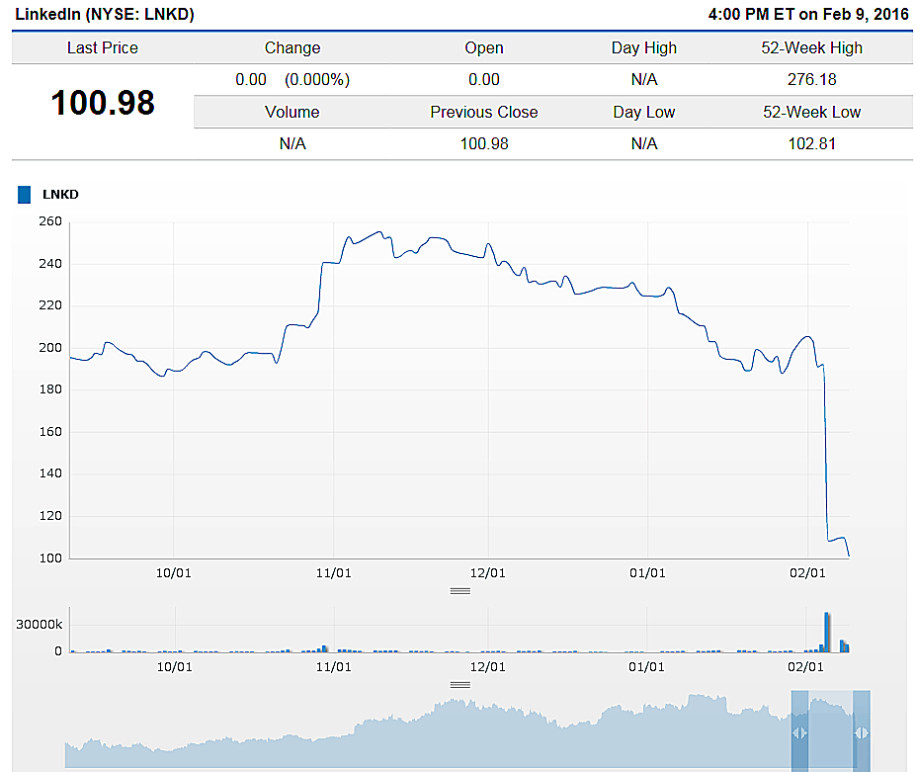Click the 11/01 date under the price chart
The image size is (915, 772).
[x=334, y=573]
